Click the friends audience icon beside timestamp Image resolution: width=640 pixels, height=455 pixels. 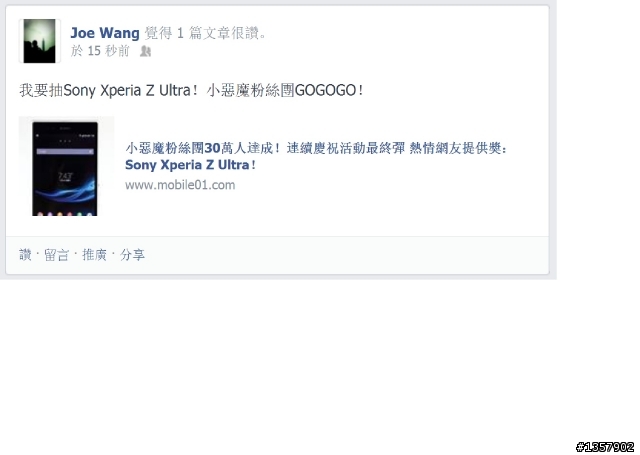coord(146,51)
